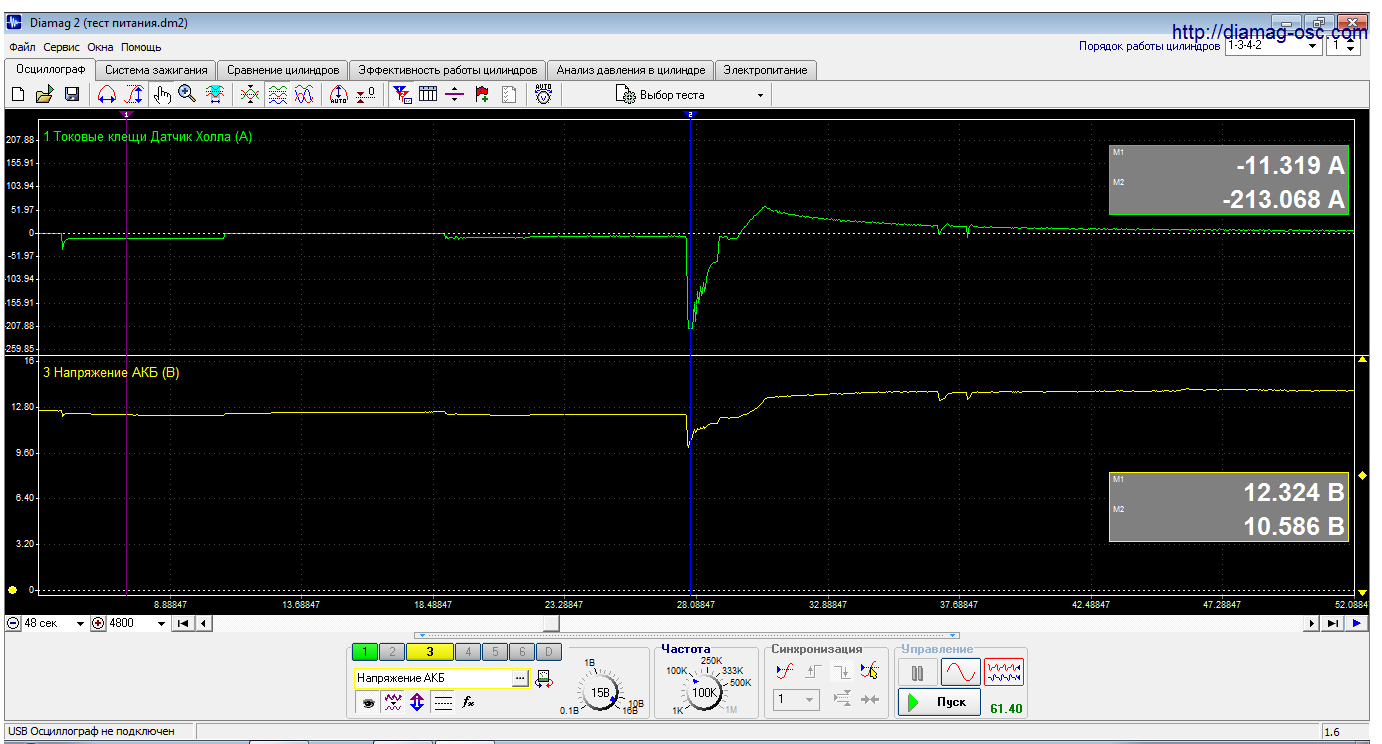Click the ellipsis button beside Напряжение АКБ
The image size is (1382, 744).
pos(520,678)
